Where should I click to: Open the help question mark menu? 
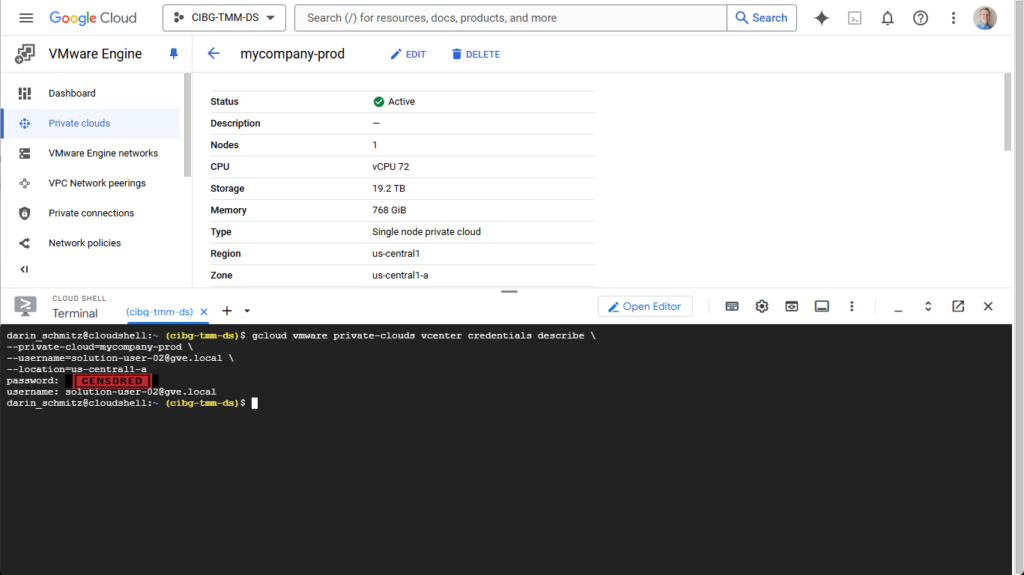click(920, 18)
